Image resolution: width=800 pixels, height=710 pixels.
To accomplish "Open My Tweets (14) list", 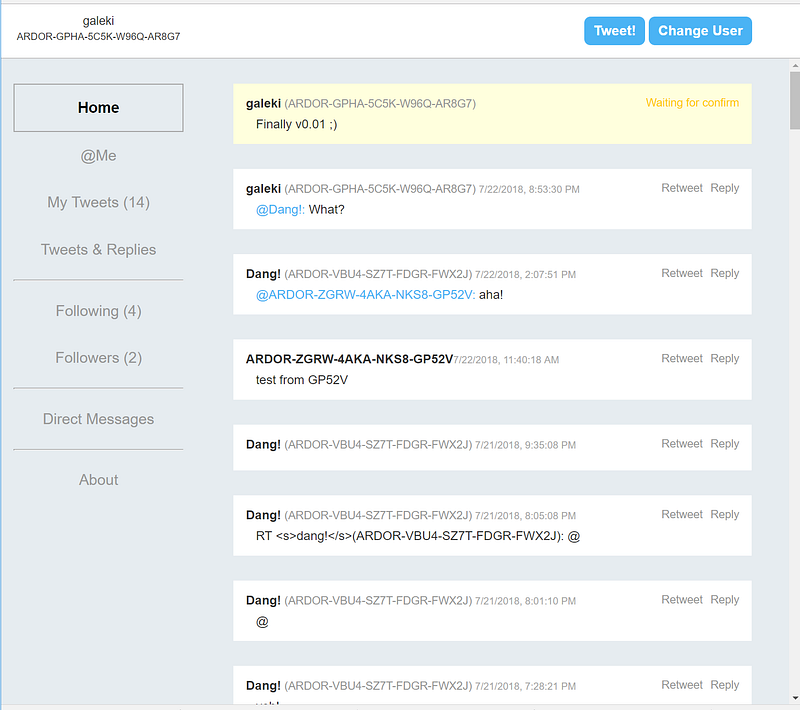I will point(98,203).
